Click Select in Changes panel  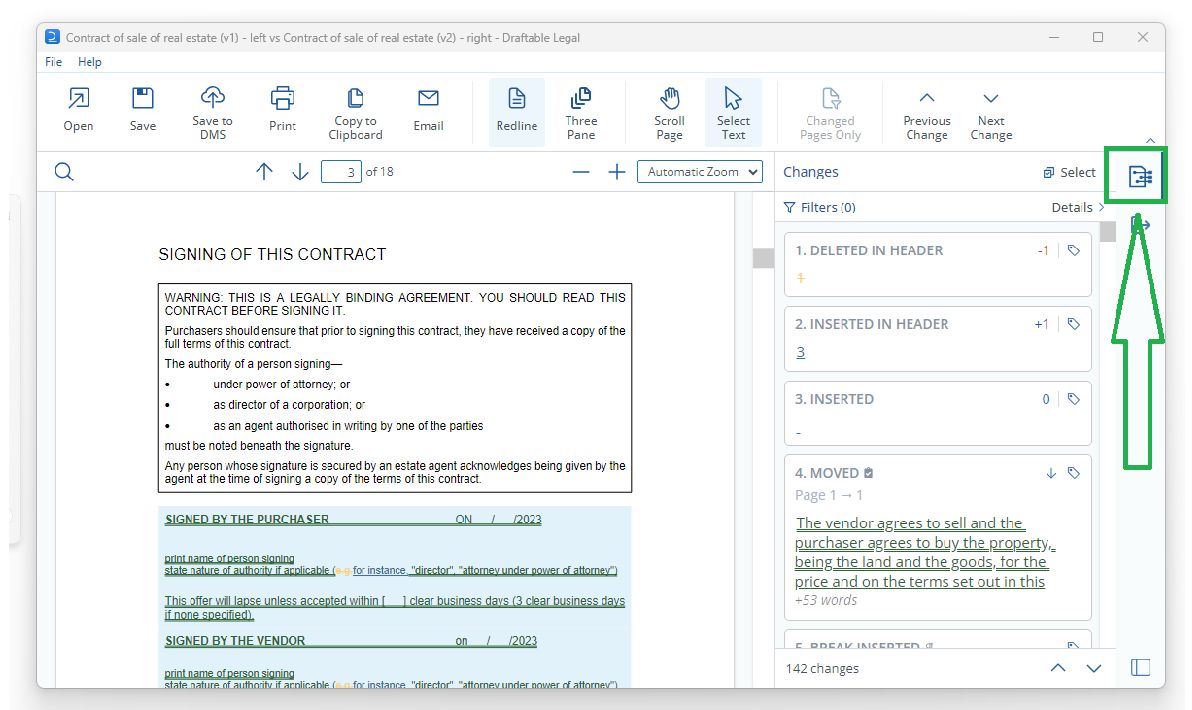click(1069, 172)
